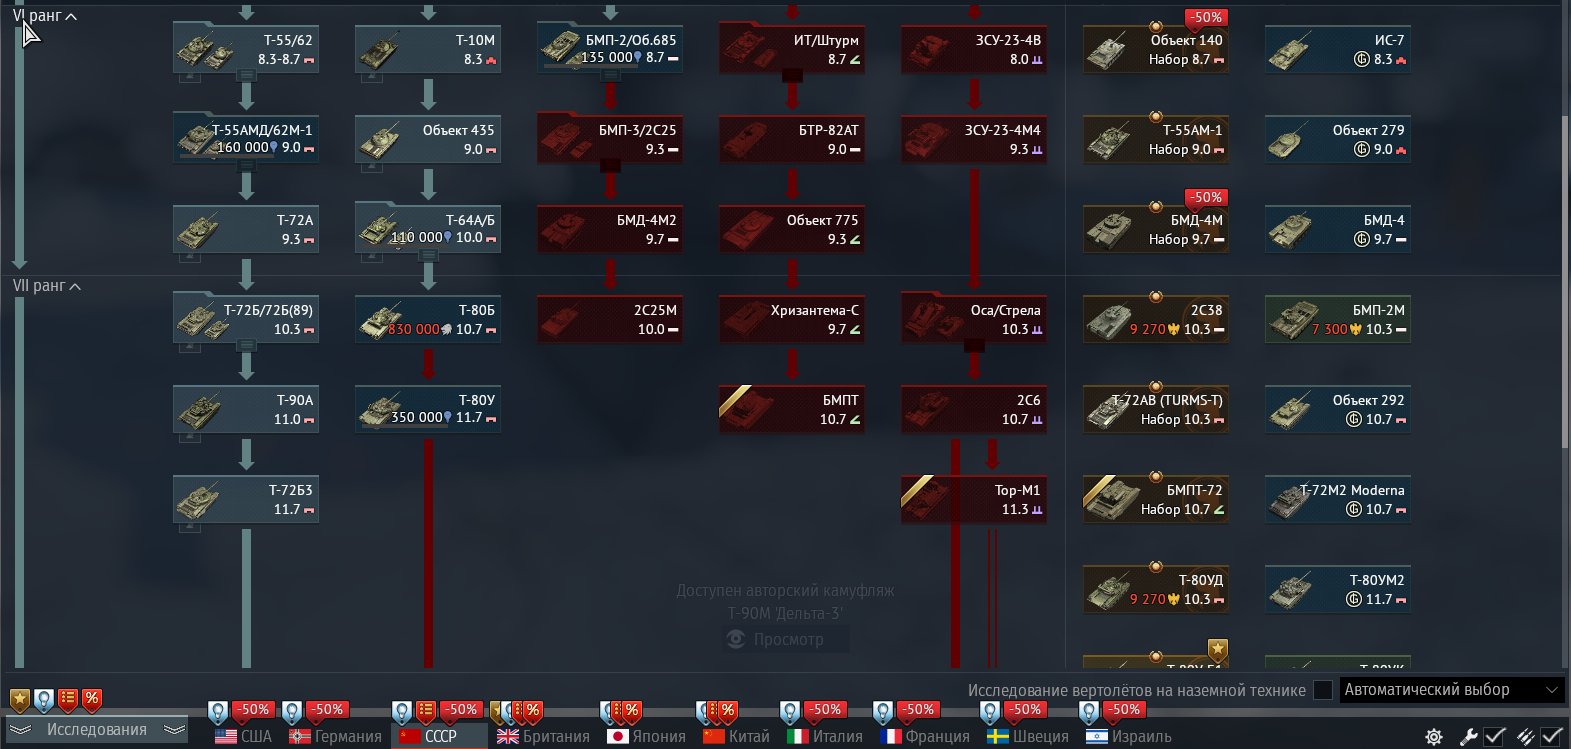Click the lightbulb icon above США
The height and width of the screenshot is (749, 1571).
(218, 712)
